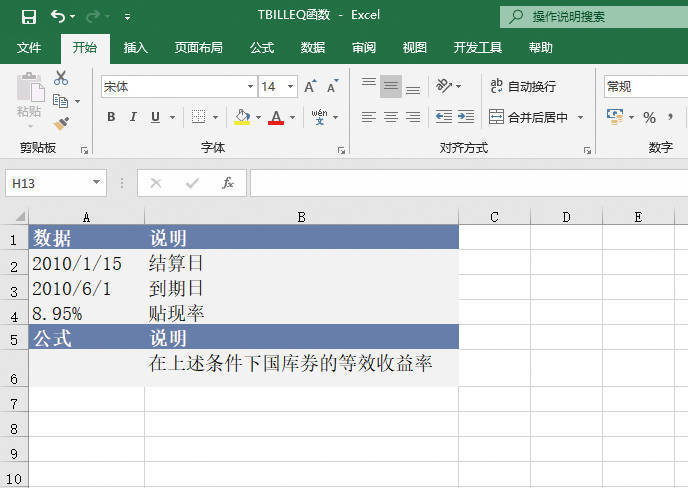The image size is (688, 488).
Task: Click Merge and Center (合并后居中) button
Action: pos(528,117)
